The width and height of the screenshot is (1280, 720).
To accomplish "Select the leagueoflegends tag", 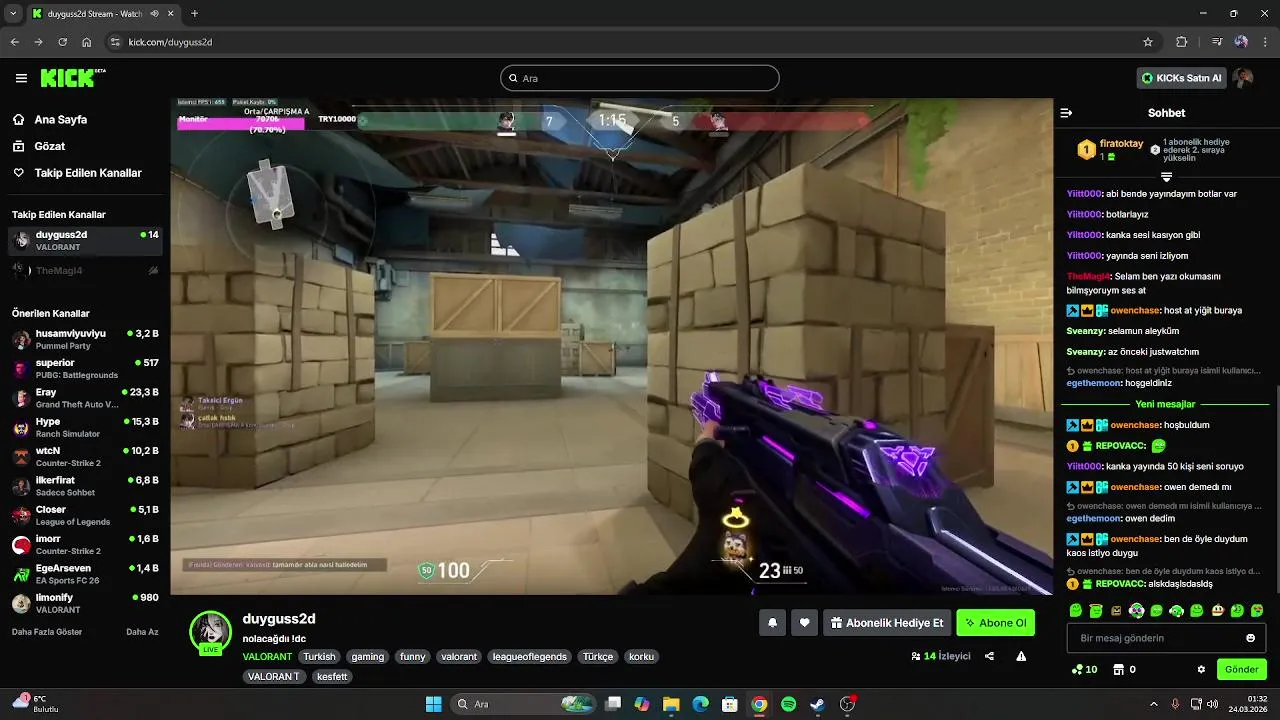I will 530,657.
